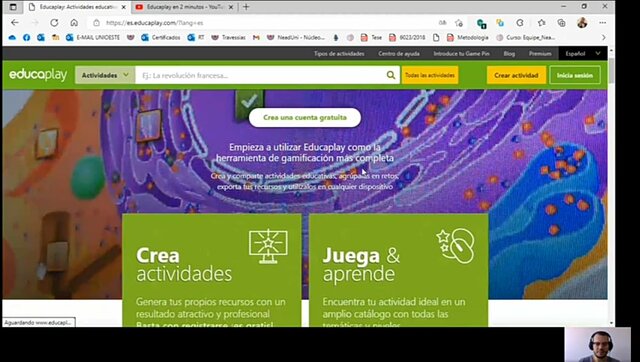This screenshot has width=640, height=362.
Task: Add this page to favorites star icon
Action: 459,23
